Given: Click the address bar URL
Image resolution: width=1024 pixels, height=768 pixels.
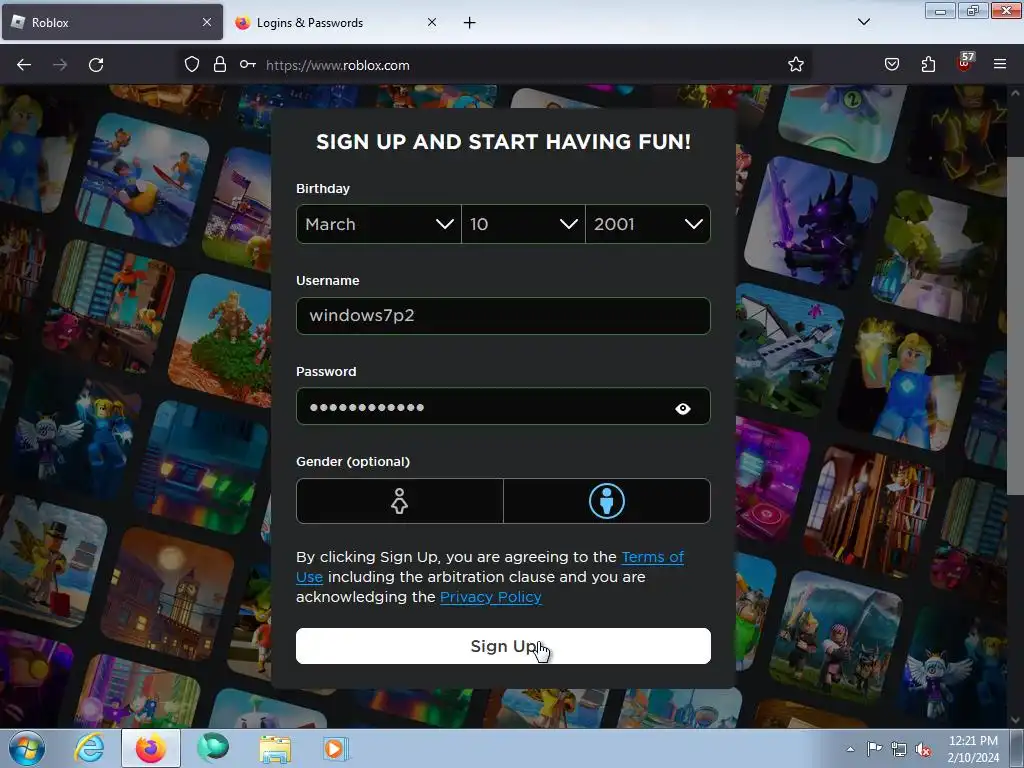Looking at the screenshot, I should (338, 65).
